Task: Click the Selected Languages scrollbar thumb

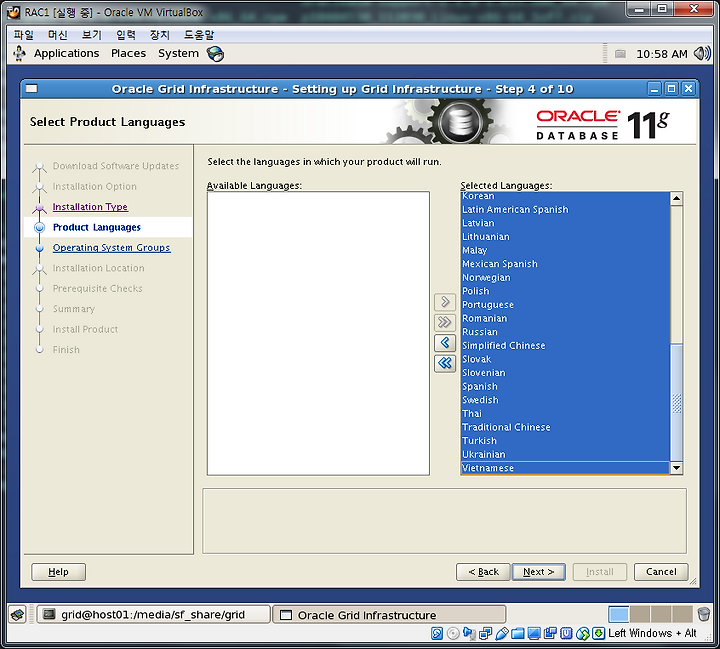Action: point(676,402)
